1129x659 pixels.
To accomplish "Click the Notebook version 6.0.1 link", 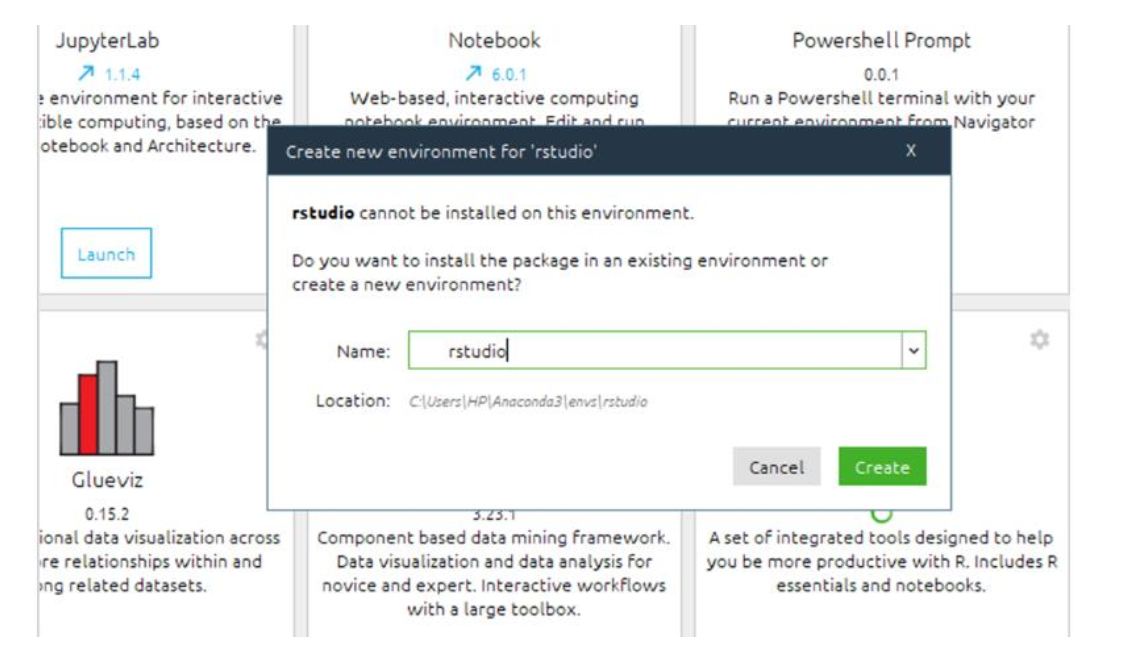I will point(509,75).
